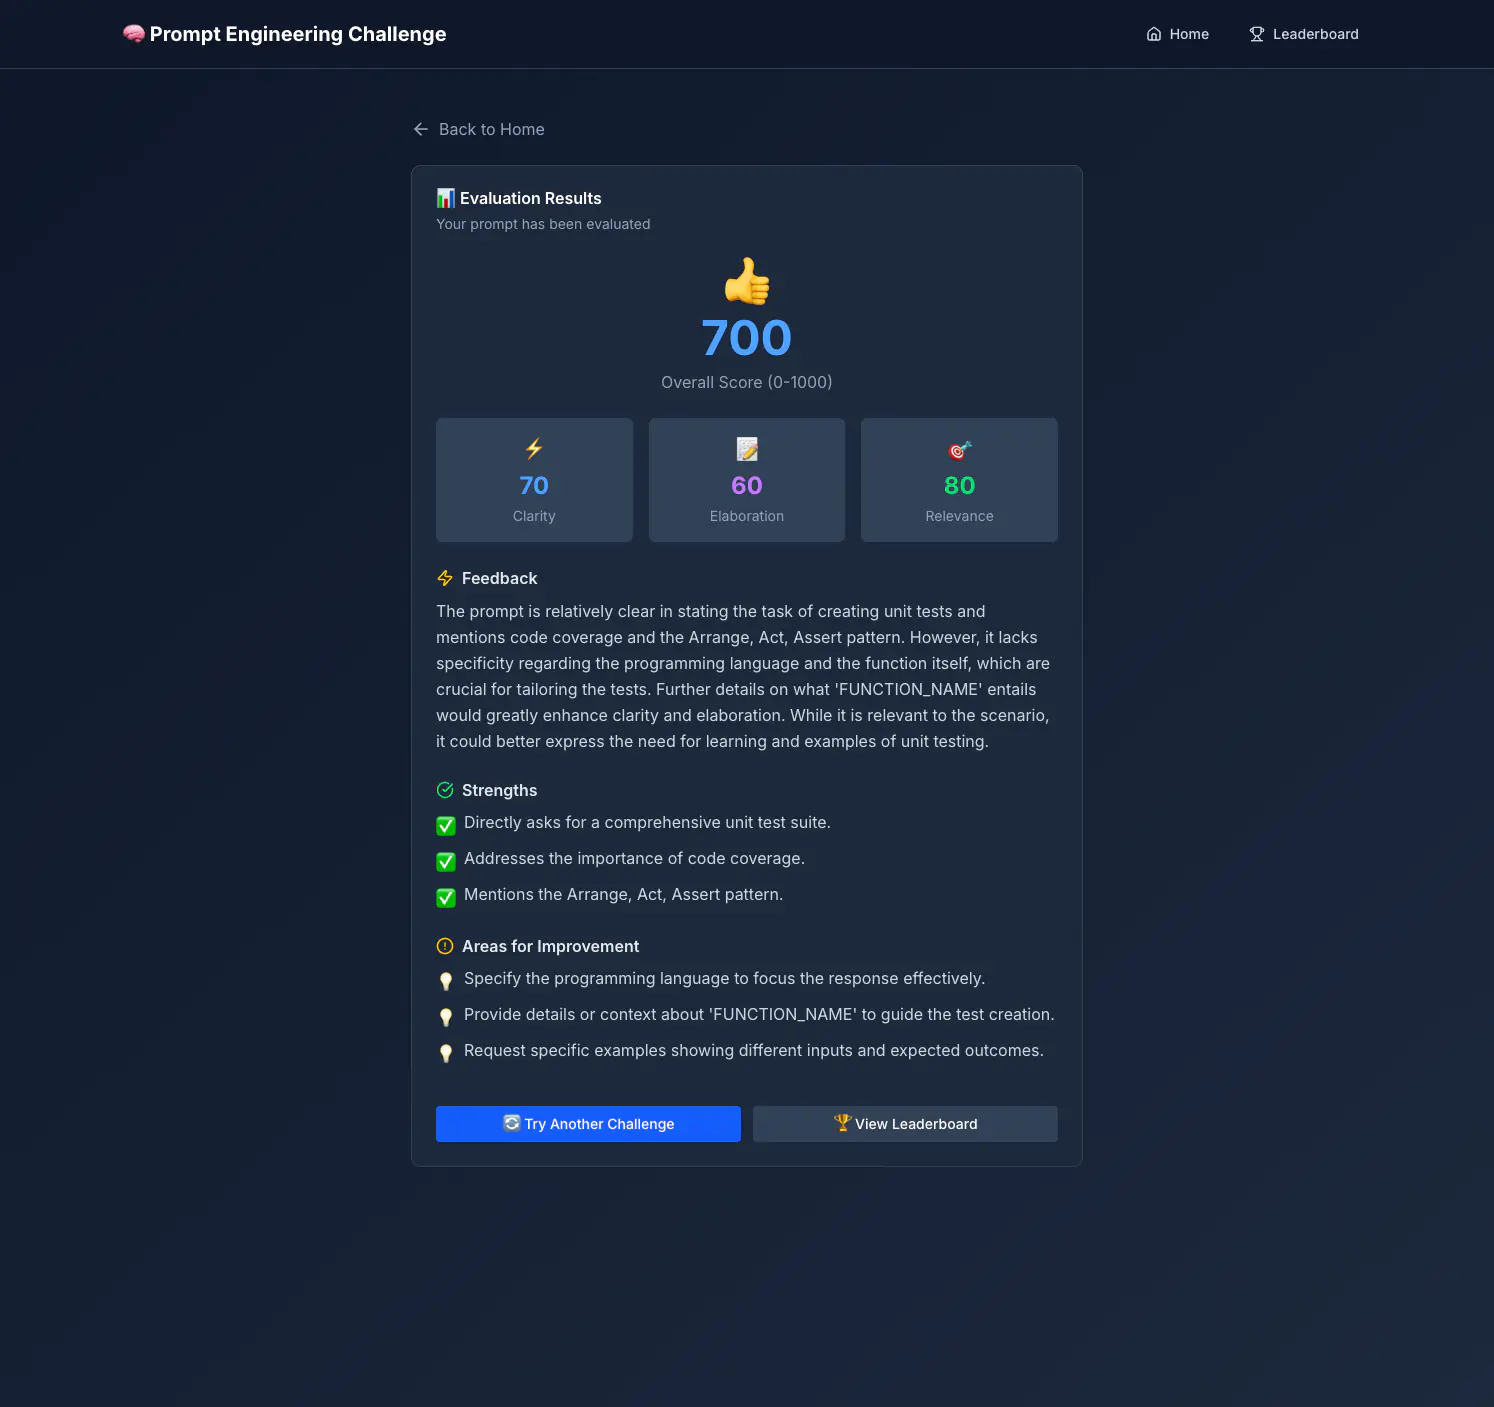Click the house icon in navigation bar
Screen dimensions: 1494x1407
point(1153,33)
